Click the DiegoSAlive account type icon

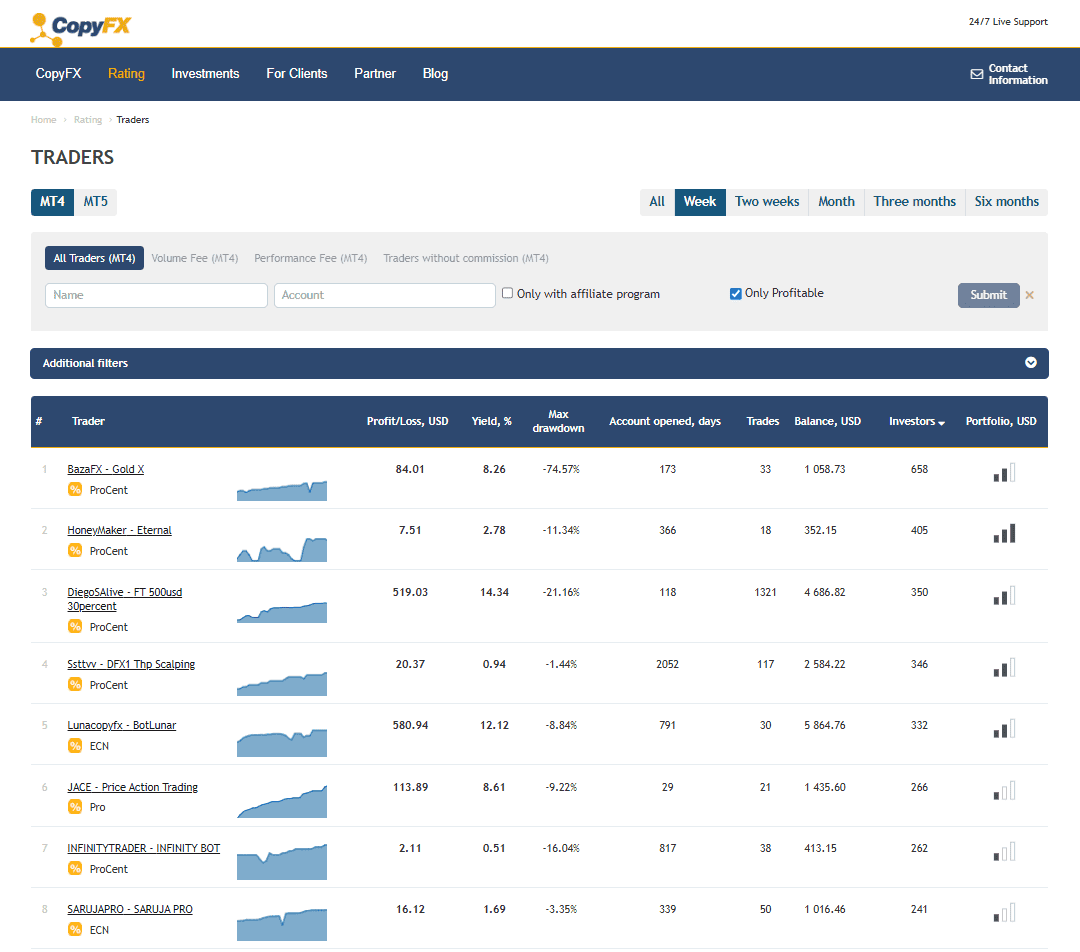click(x=75, y=626)
